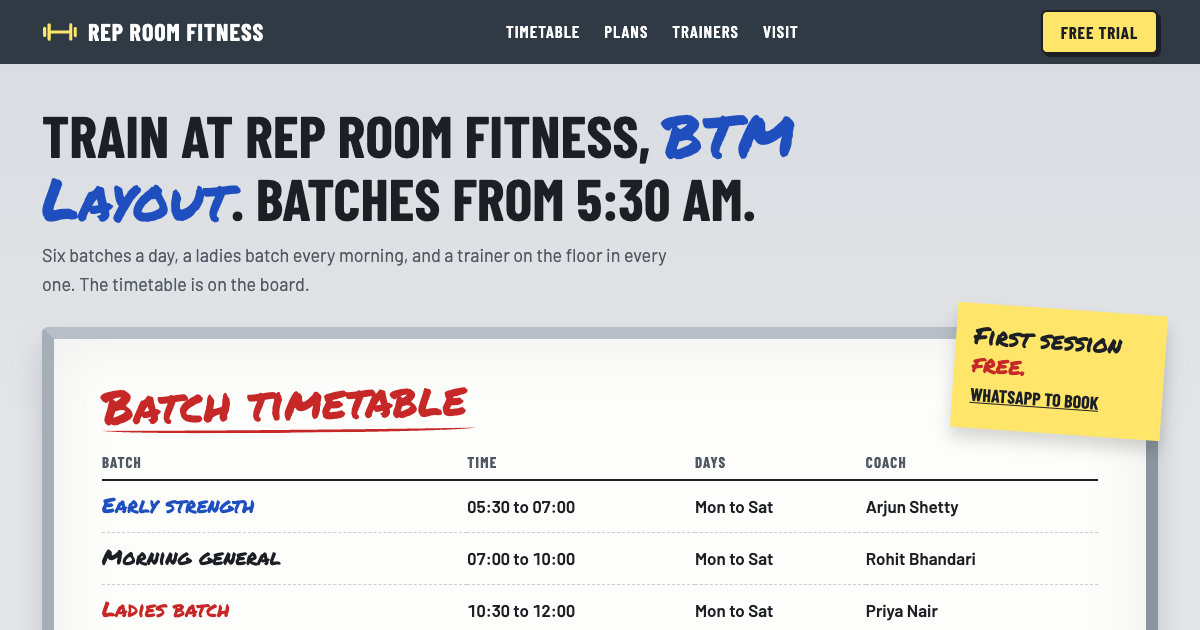This screenshot has height=630, width=1200.
Task: Click the Time column header
Action: tap(482, 463)
